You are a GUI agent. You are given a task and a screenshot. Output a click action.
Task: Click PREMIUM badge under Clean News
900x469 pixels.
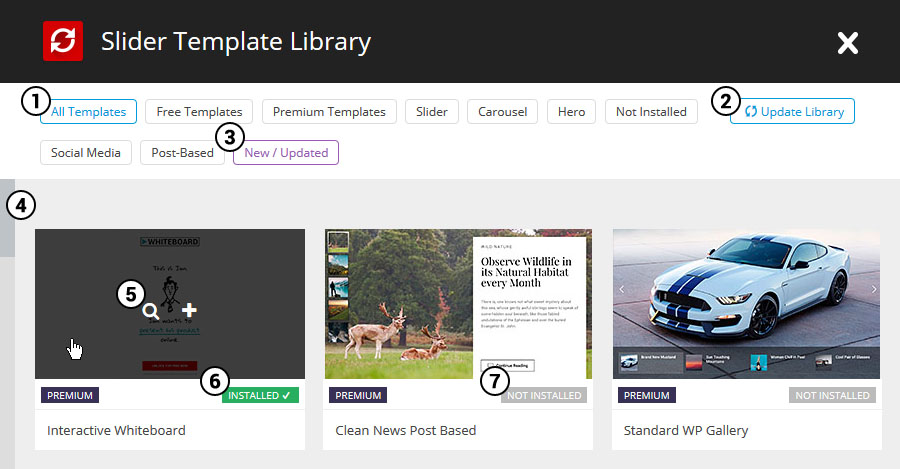(358, 396)
